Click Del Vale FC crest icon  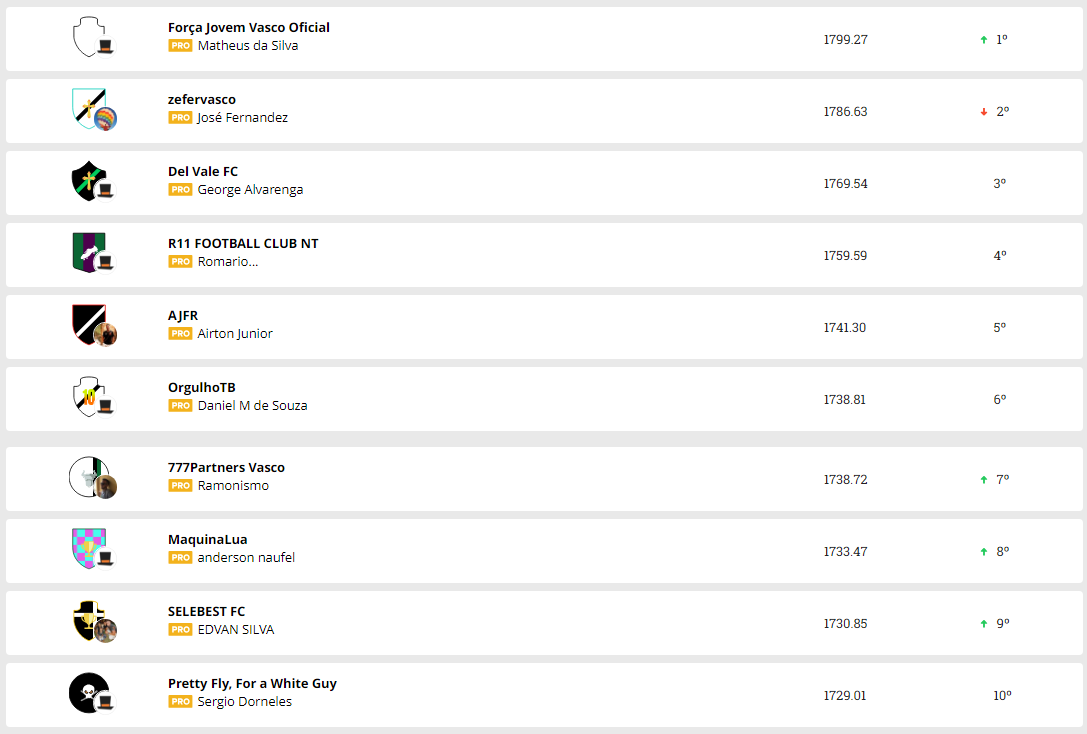click(x=87, y=180)
